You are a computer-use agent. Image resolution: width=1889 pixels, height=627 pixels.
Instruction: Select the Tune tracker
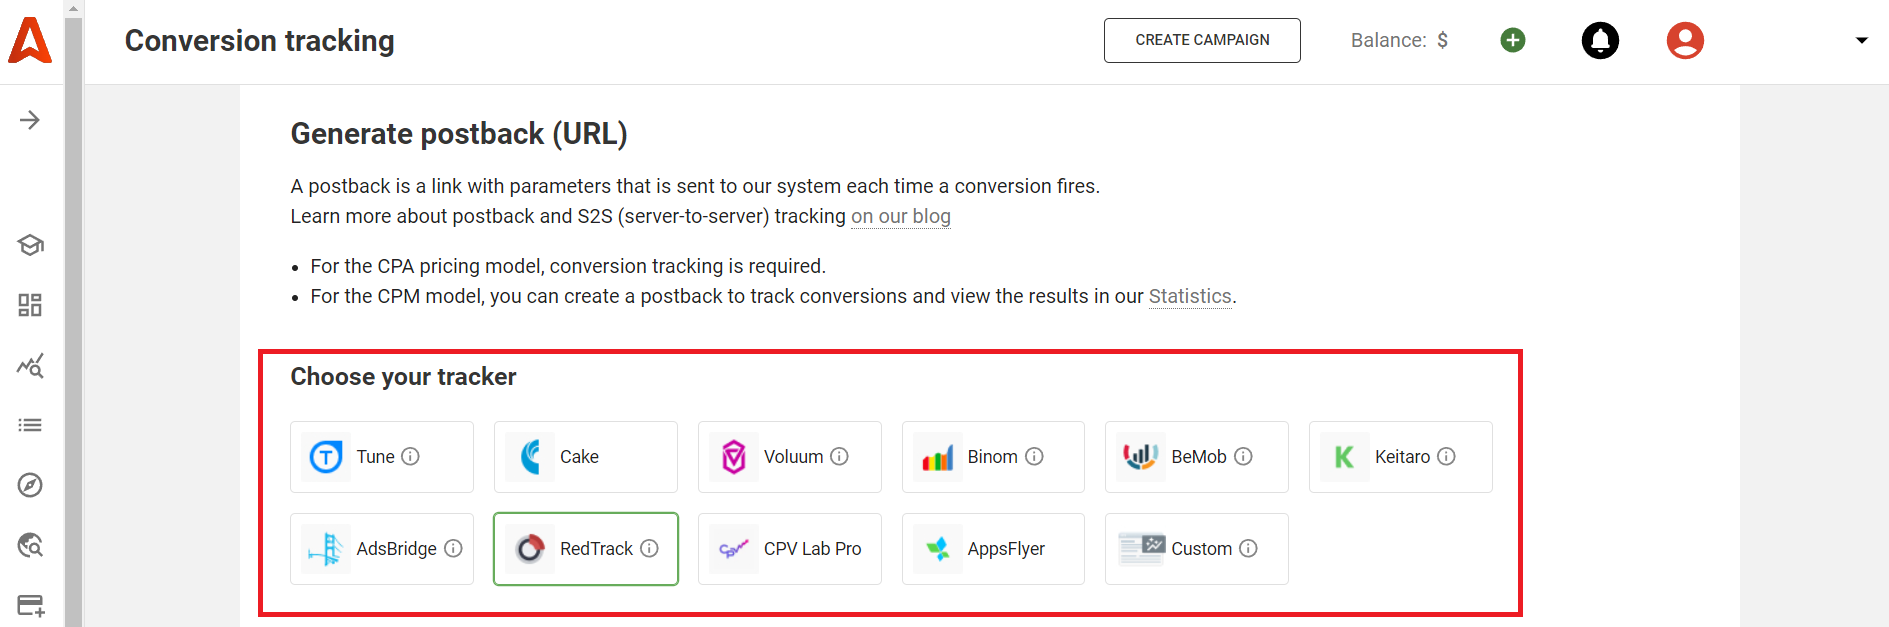point(381,457)
